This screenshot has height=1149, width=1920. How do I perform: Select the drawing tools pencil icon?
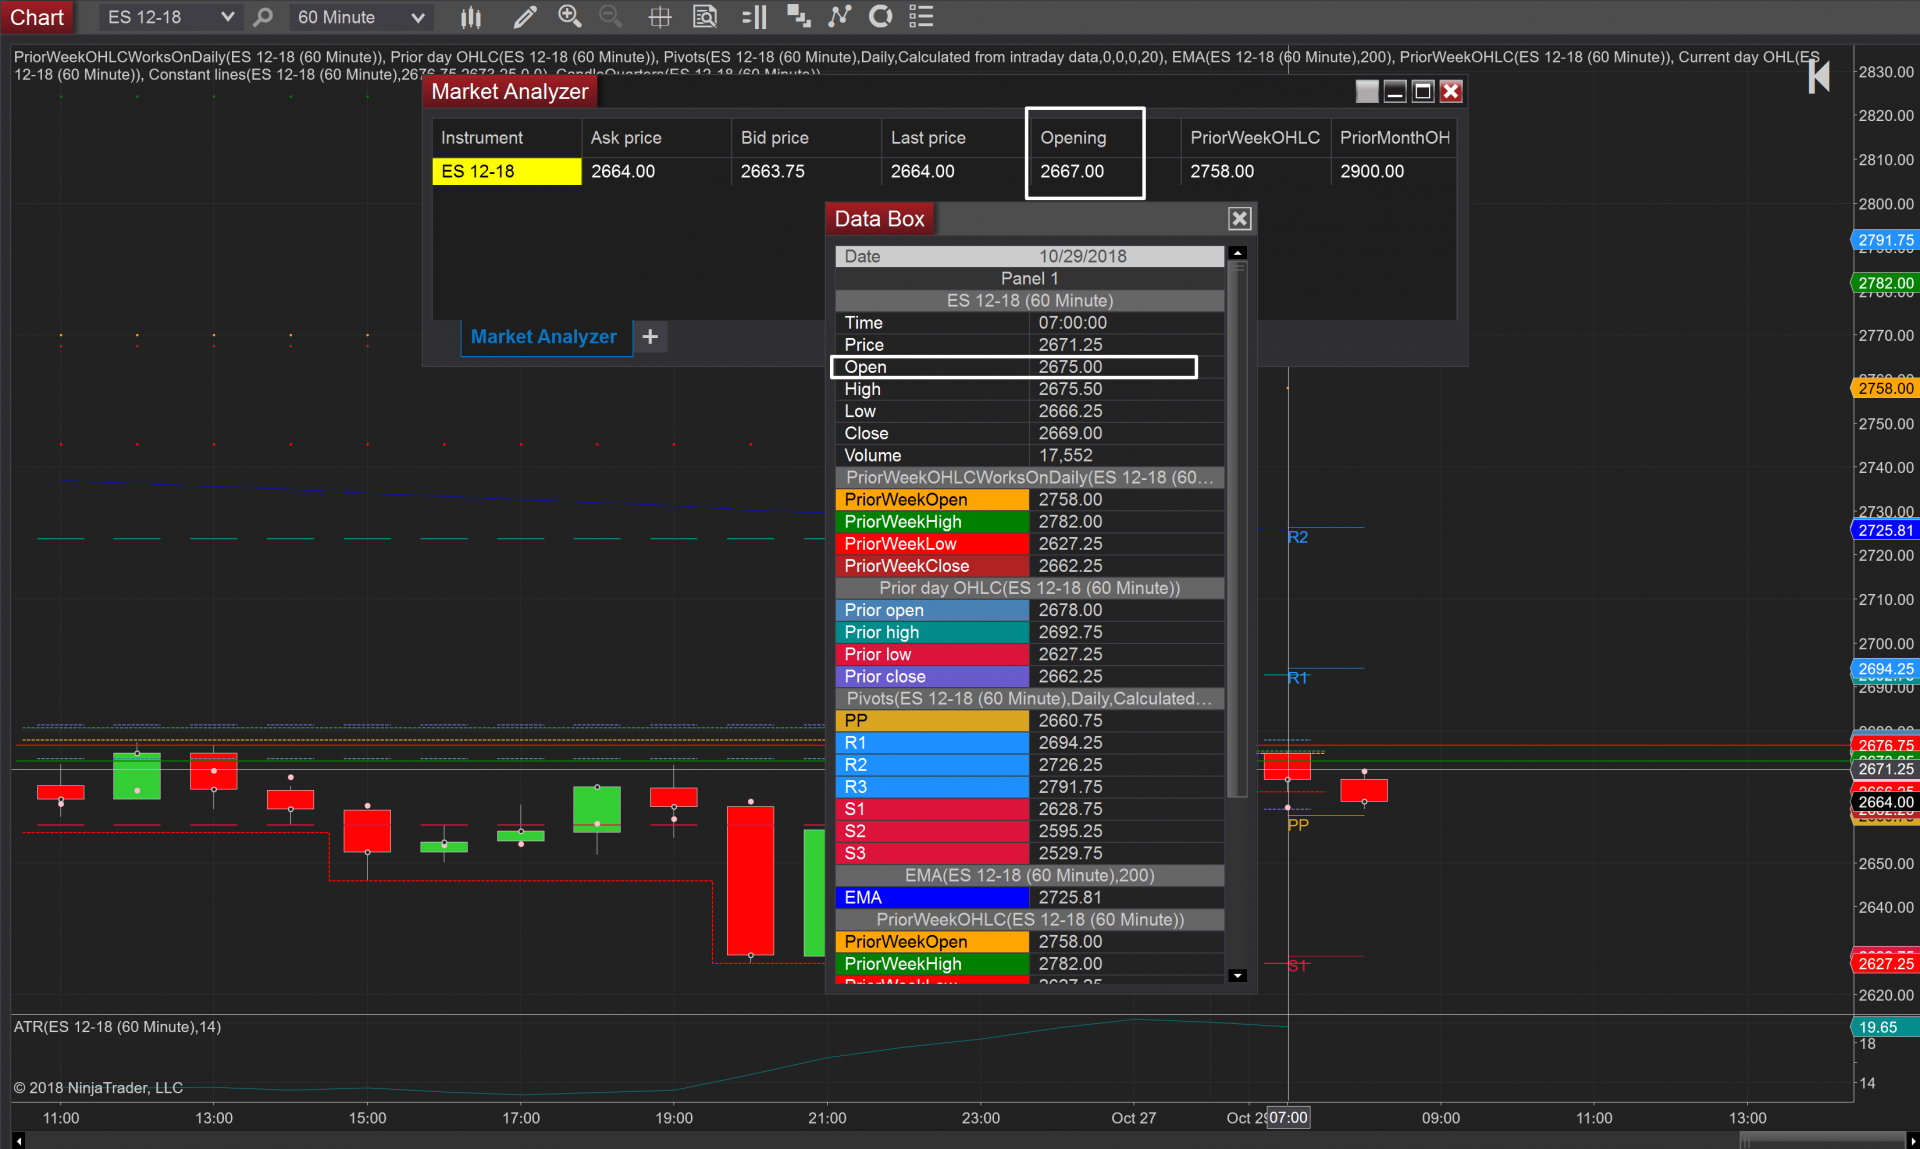524,17
